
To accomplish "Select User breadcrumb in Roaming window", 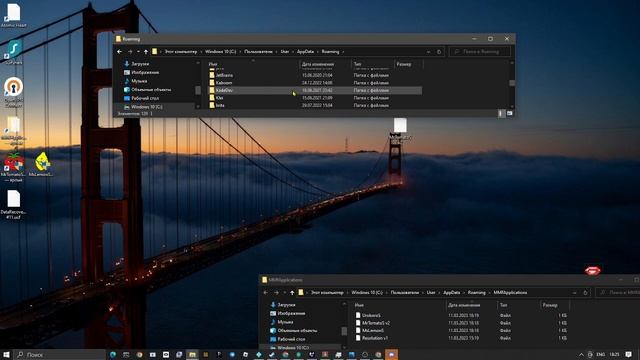I will (x=284, y=52).
